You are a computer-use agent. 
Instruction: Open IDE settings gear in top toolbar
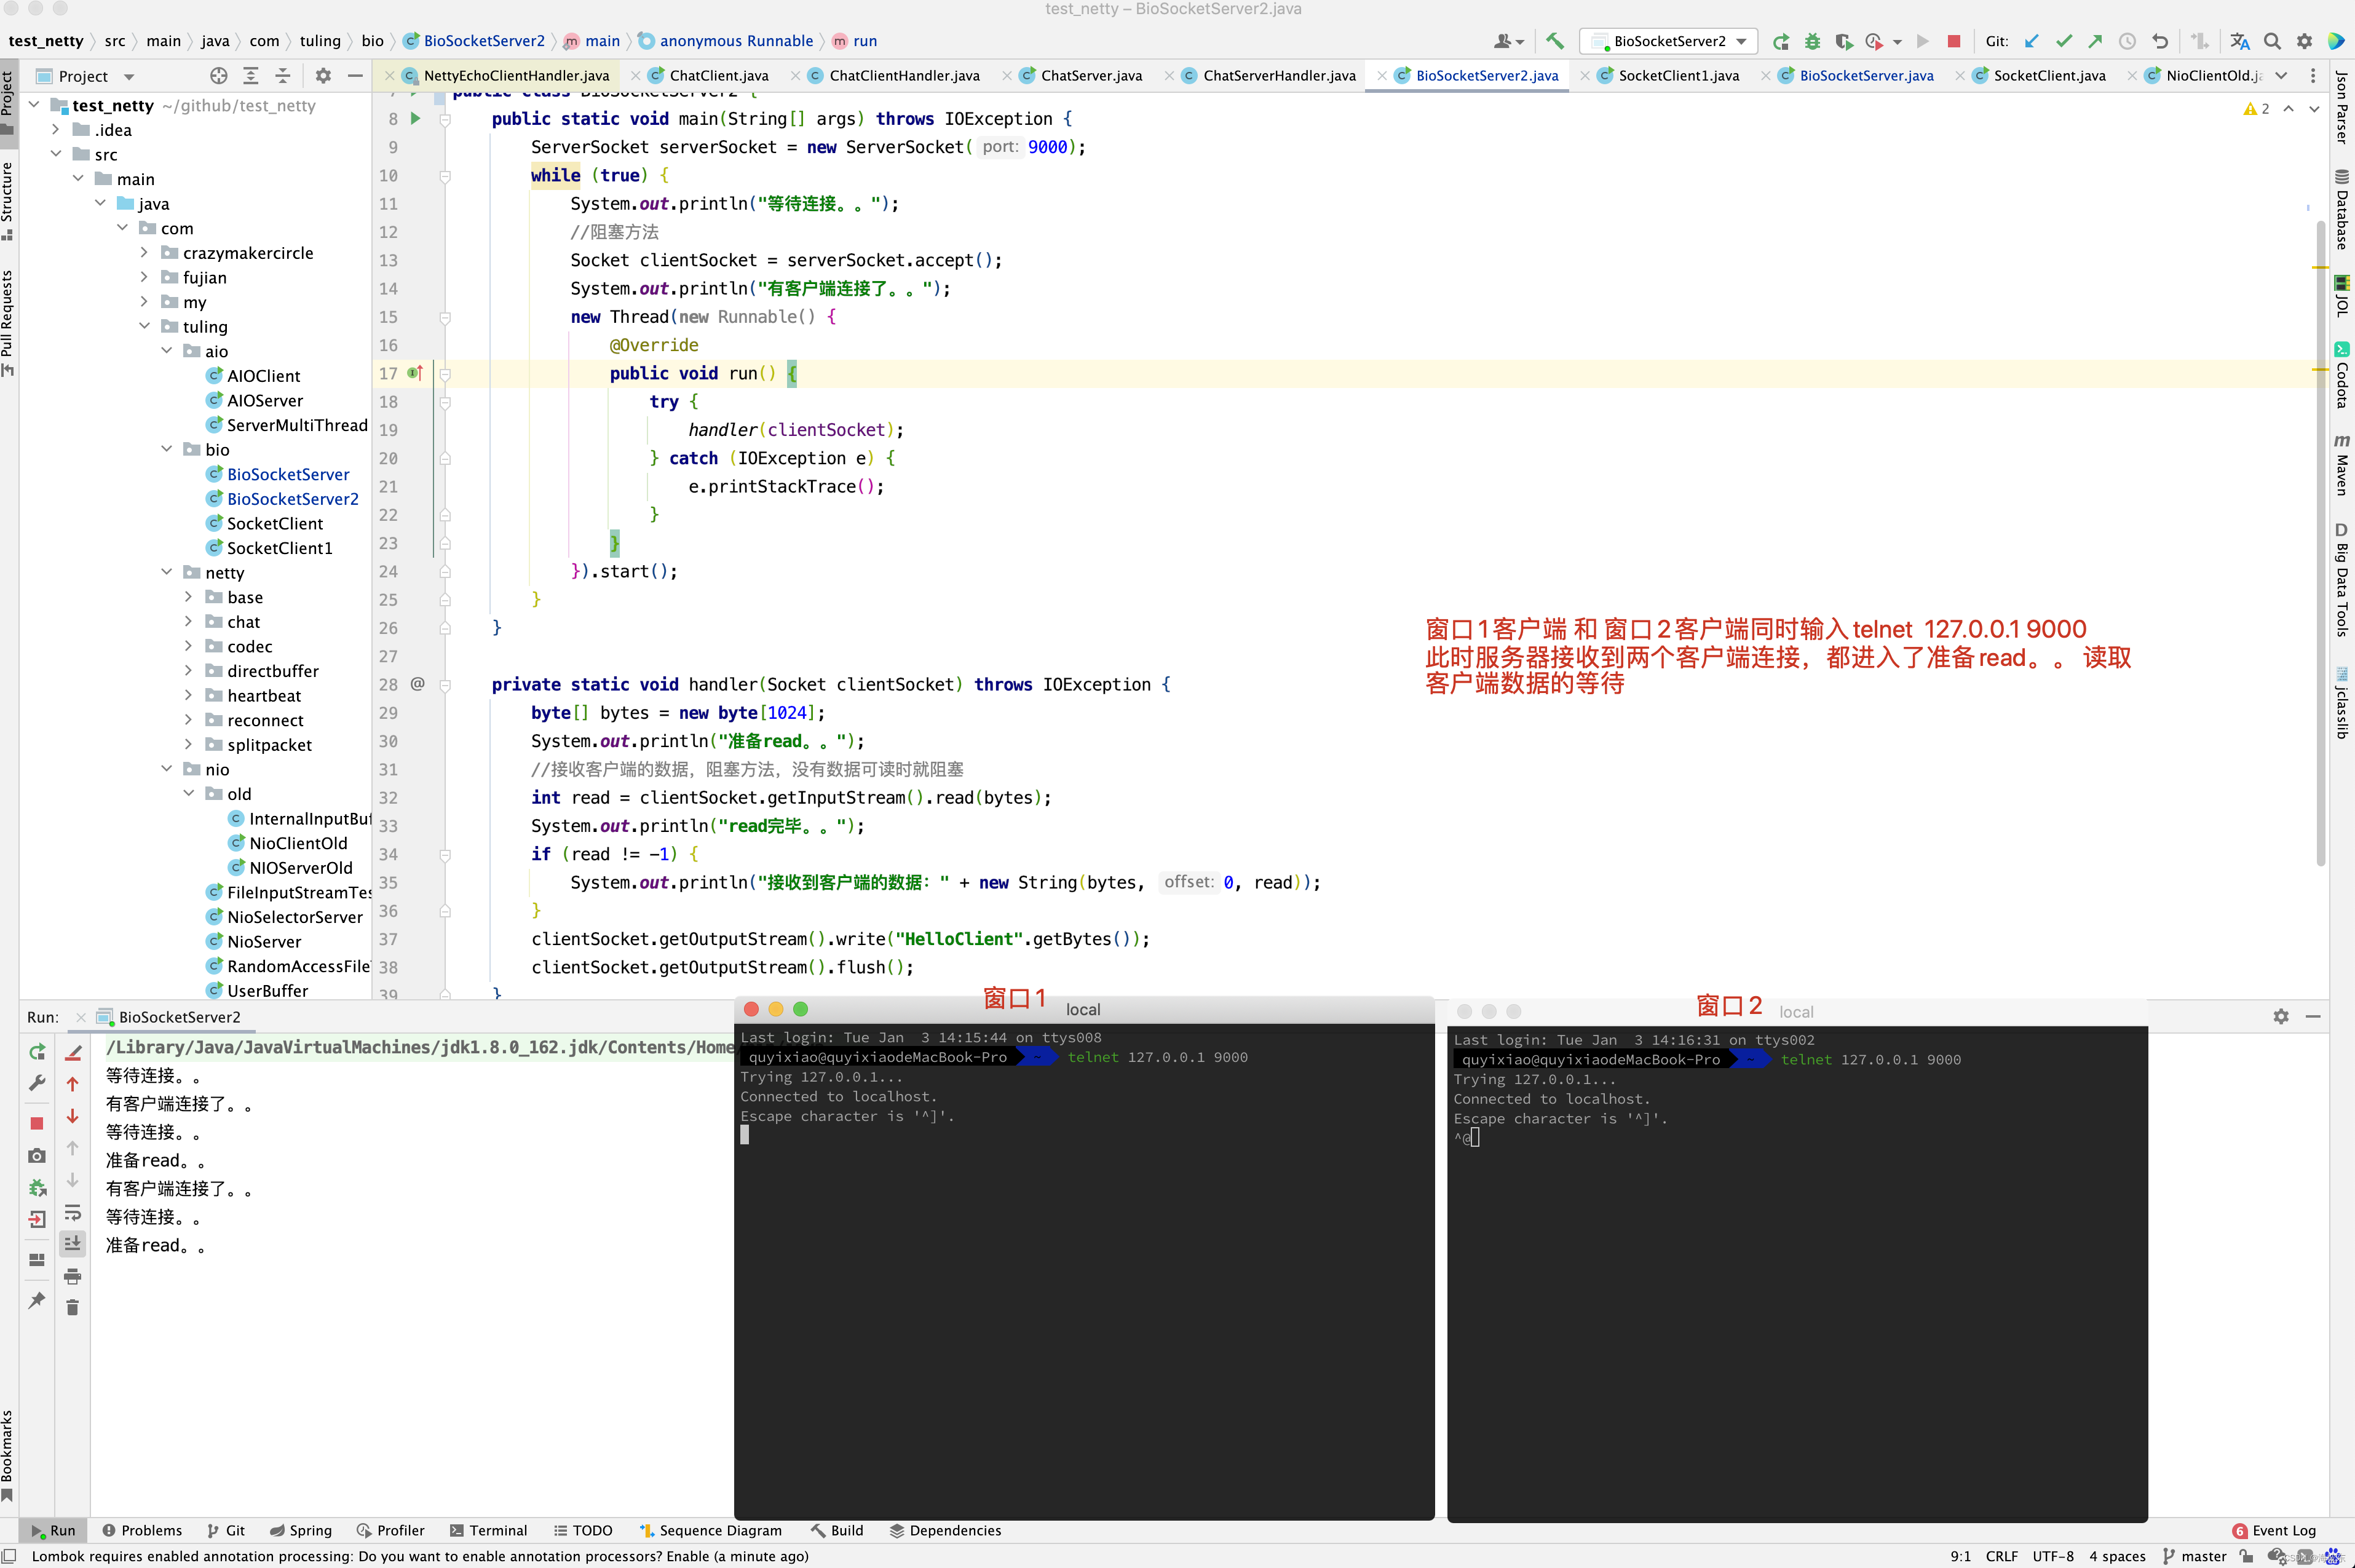pos(2304,41)
